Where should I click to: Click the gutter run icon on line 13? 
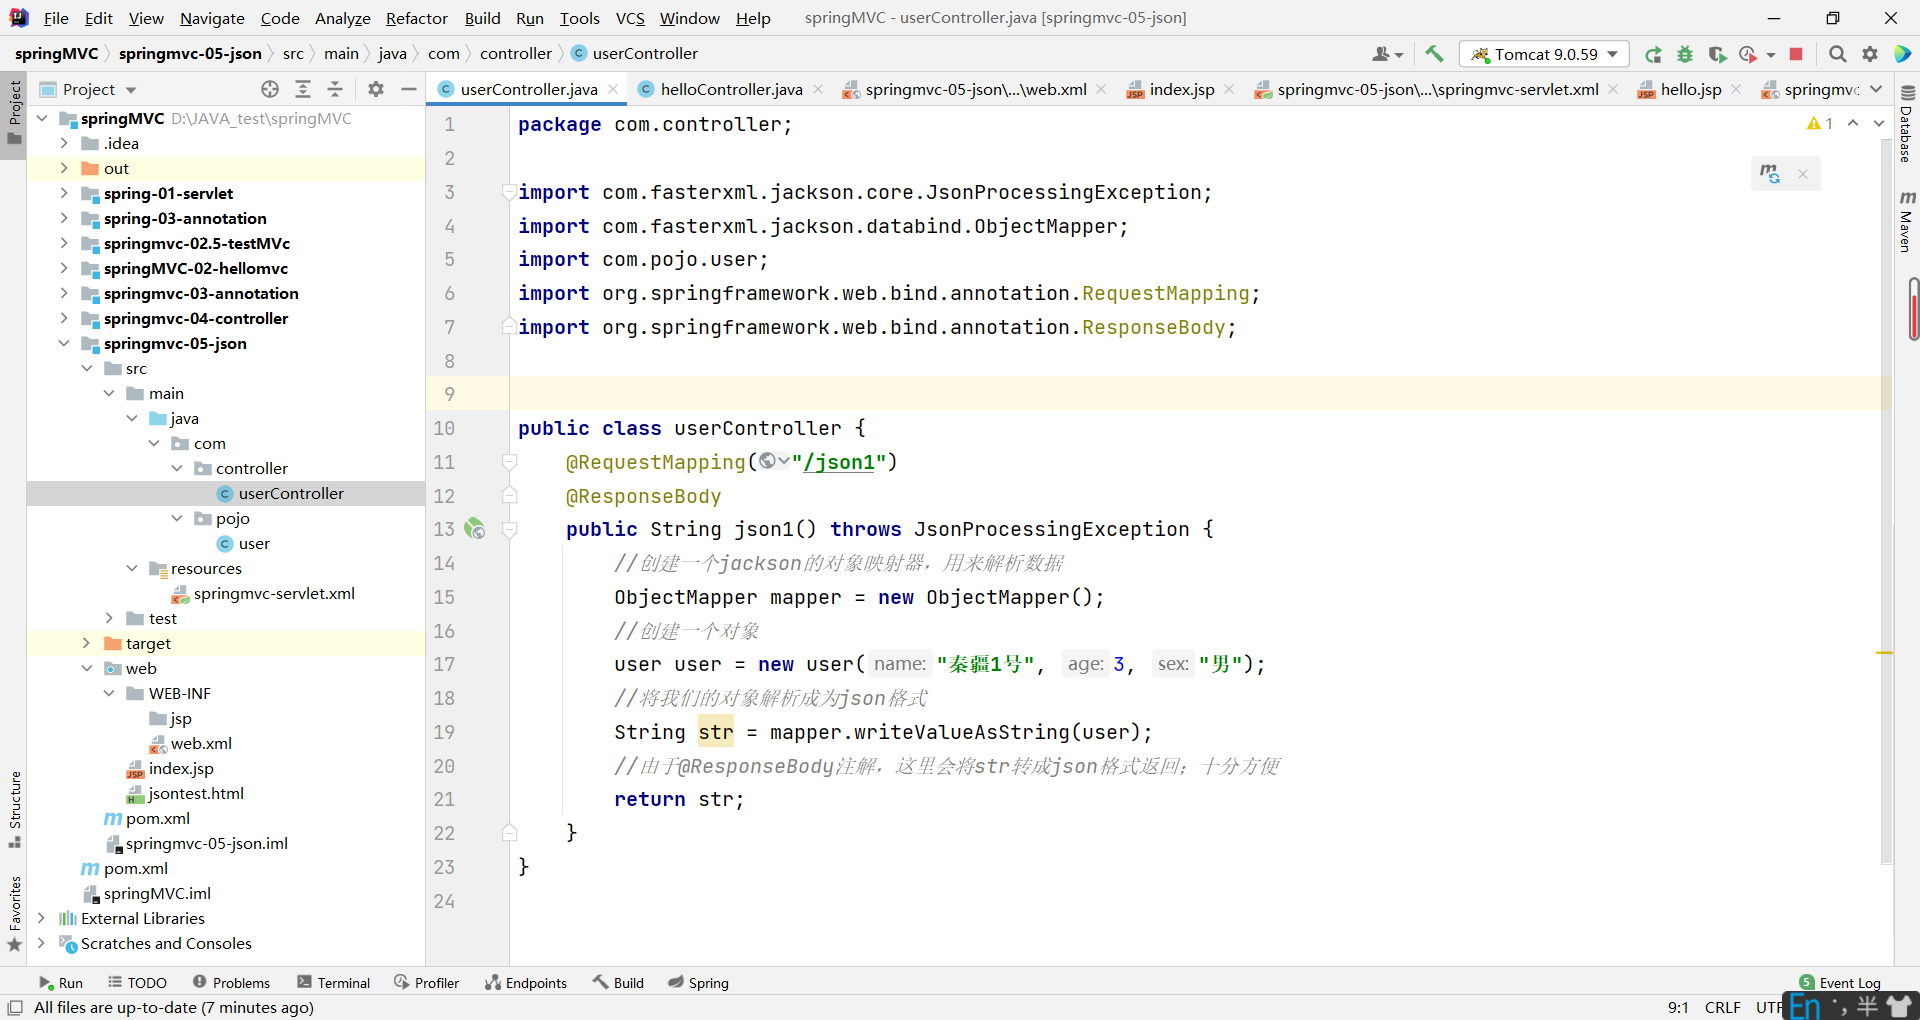pyautogui.click(x=475, y=529)
